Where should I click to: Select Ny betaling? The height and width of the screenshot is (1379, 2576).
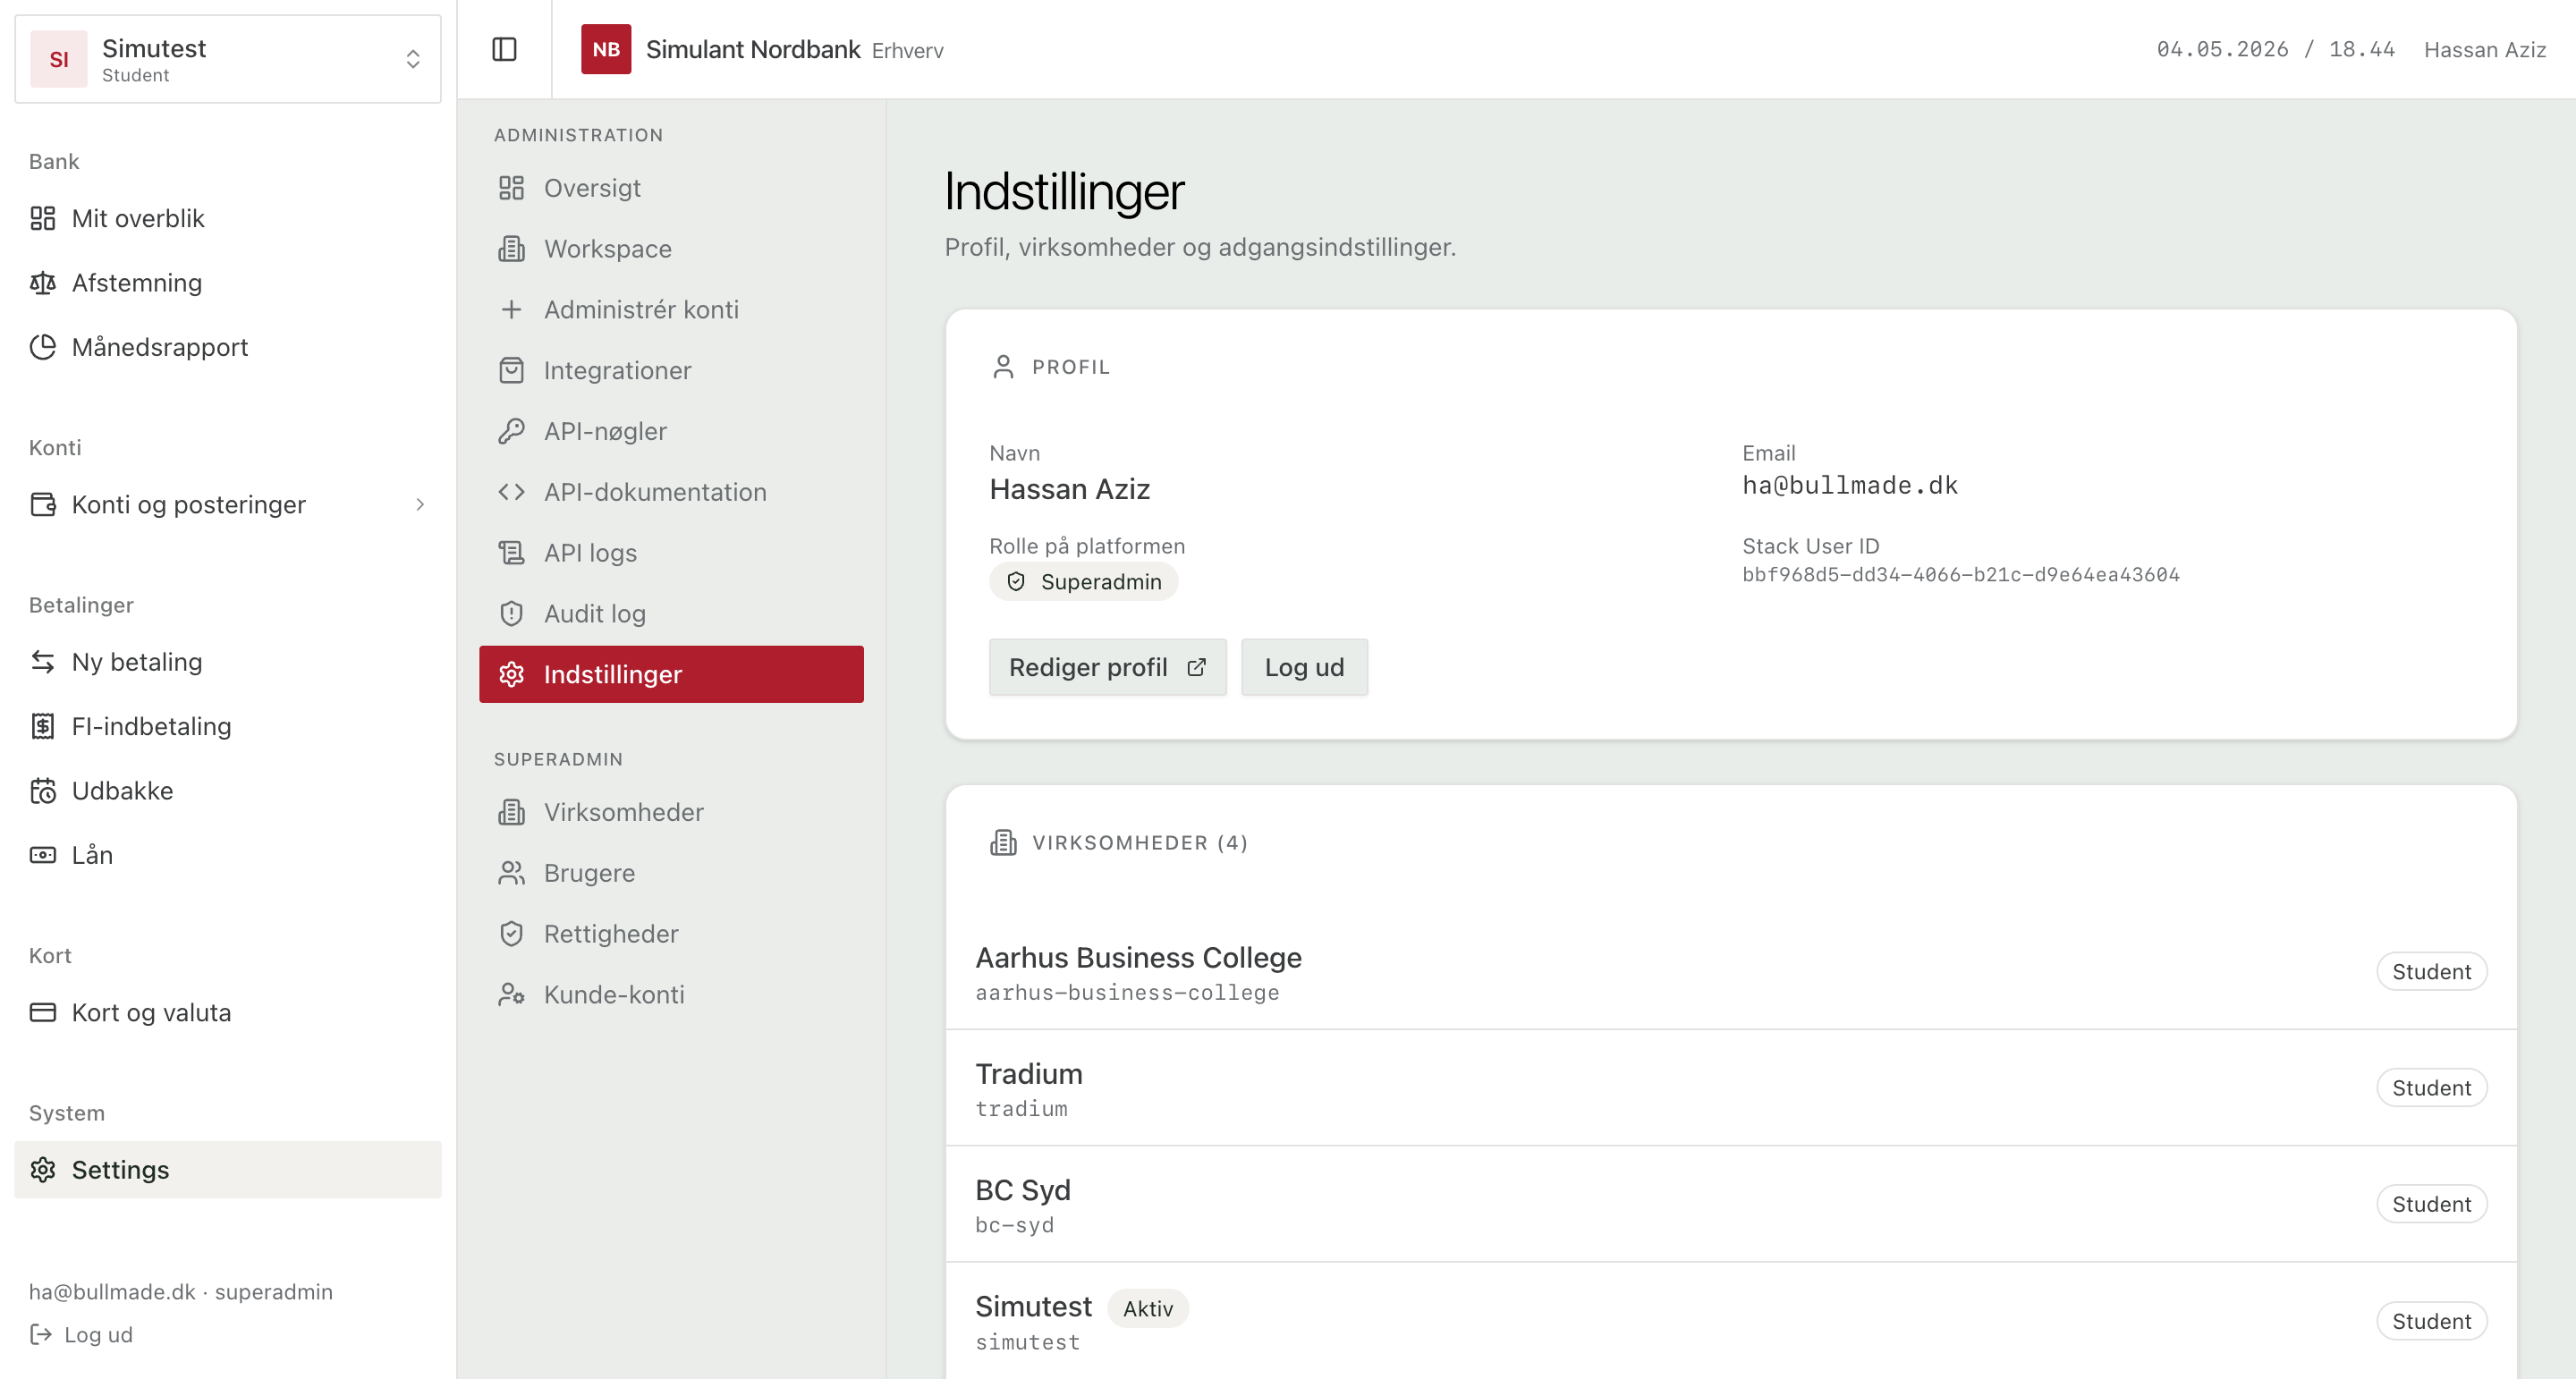[x=228, y=662]
